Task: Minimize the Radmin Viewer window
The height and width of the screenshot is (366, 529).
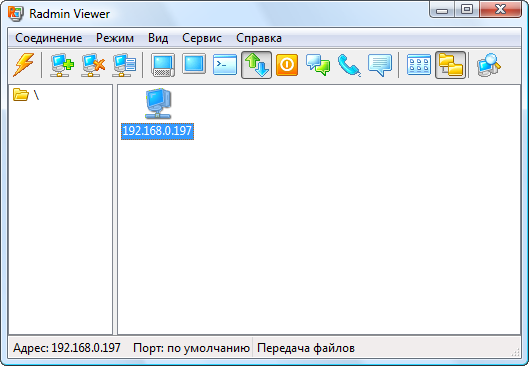Action: click(x=442, y=10)
